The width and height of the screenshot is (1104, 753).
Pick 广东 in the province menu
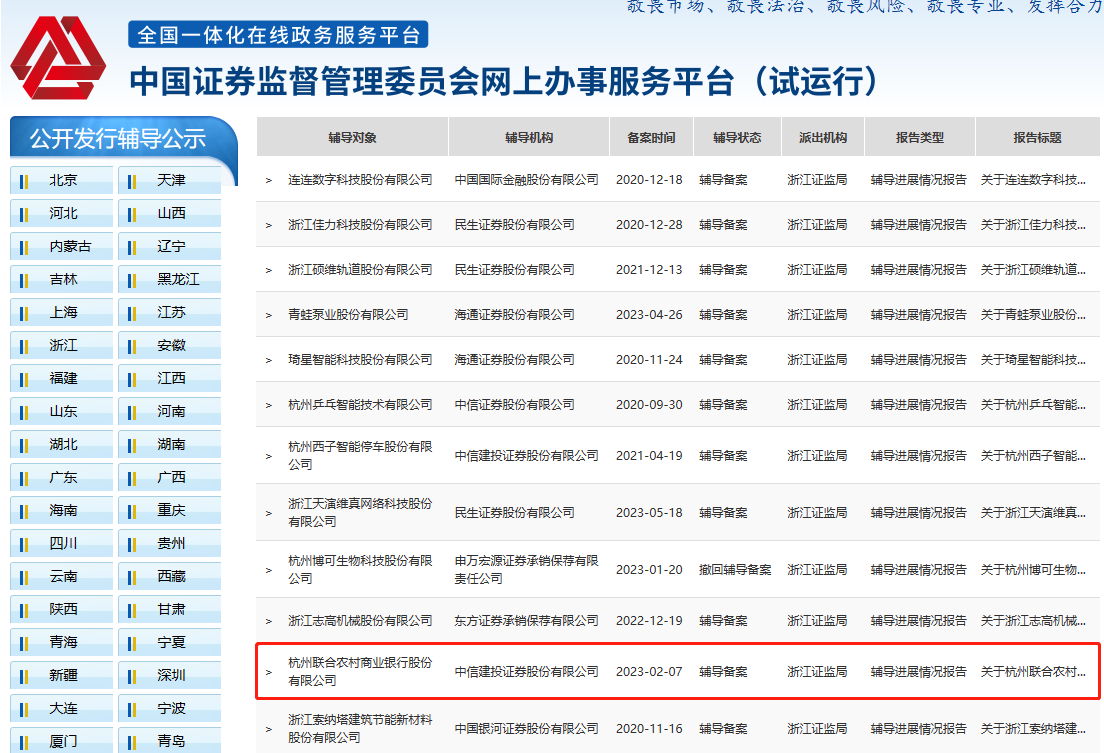[x=63, y=478]
